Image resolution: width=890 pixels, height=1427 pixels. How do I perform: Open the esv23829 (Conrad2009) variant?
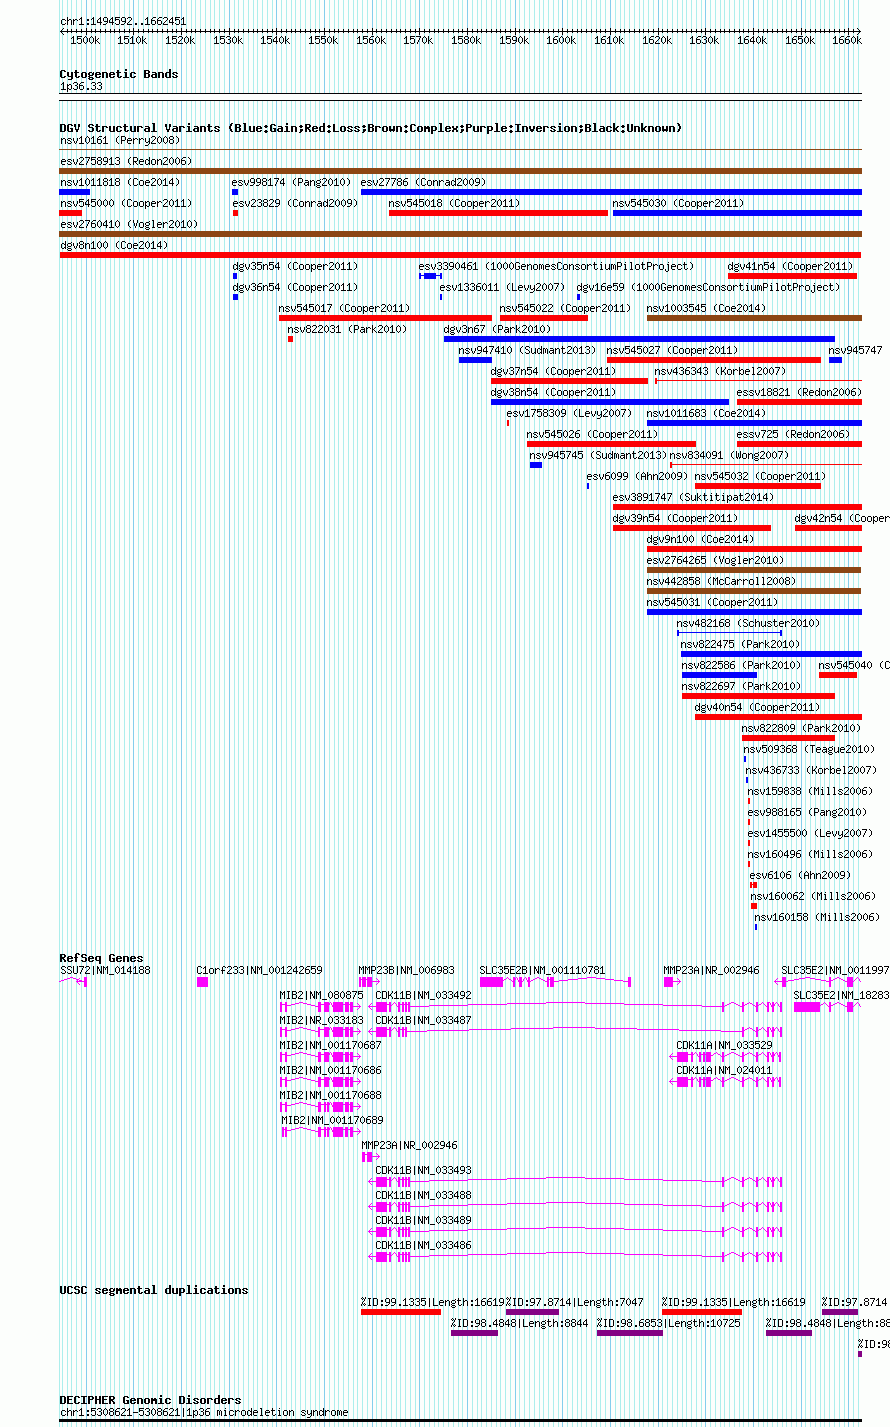[295, 203]
